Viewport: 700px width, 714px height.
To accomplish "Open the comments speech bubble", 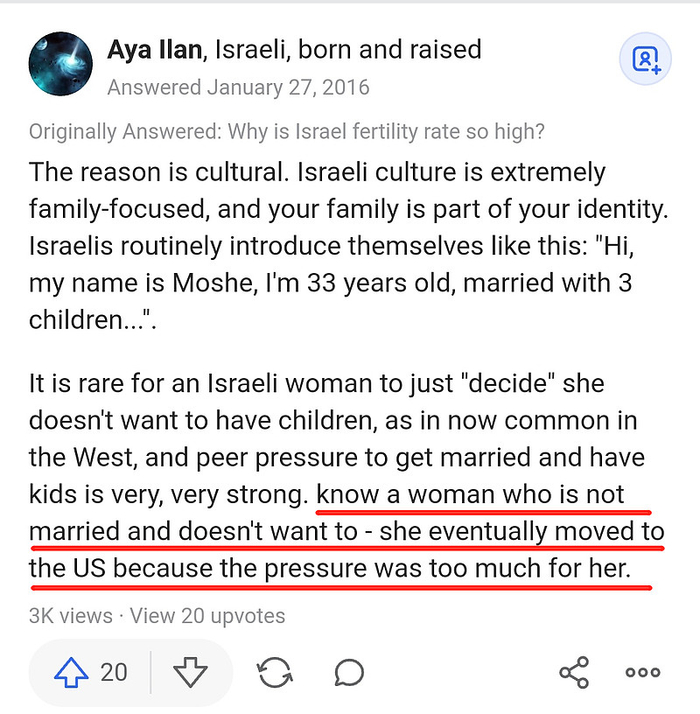I will 350,672.
